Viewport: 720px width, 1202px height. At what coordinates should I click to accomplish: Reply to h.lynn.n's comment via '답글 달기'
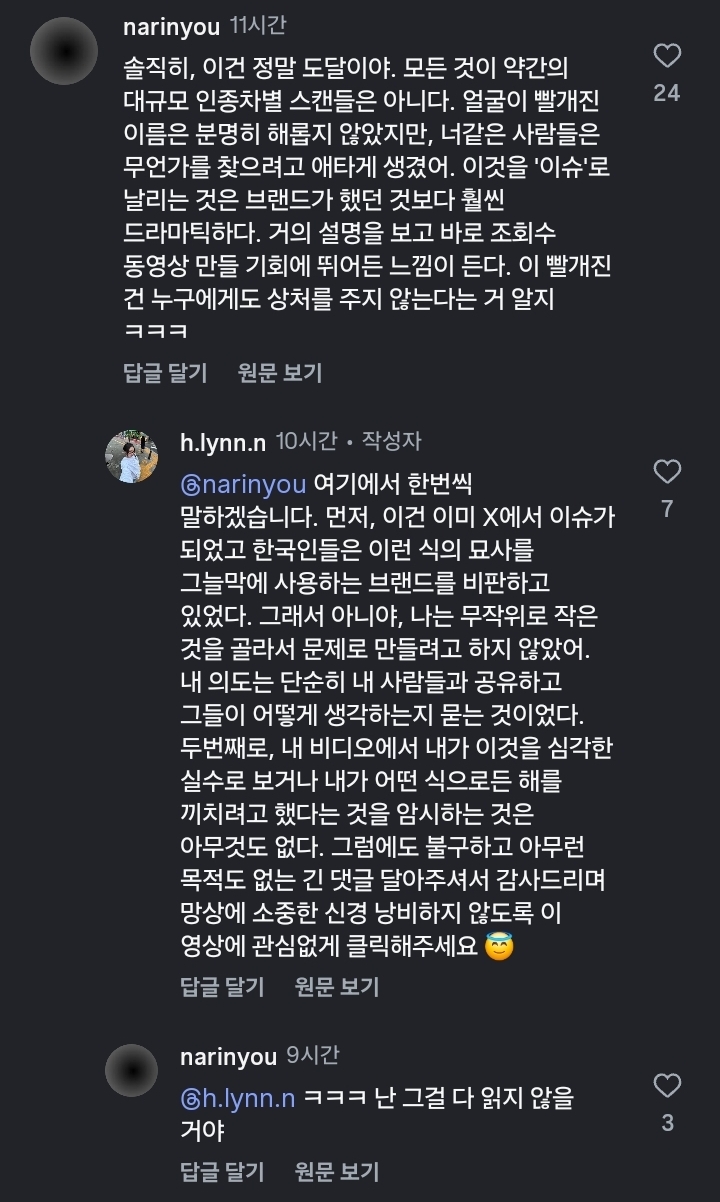(222, 987)
